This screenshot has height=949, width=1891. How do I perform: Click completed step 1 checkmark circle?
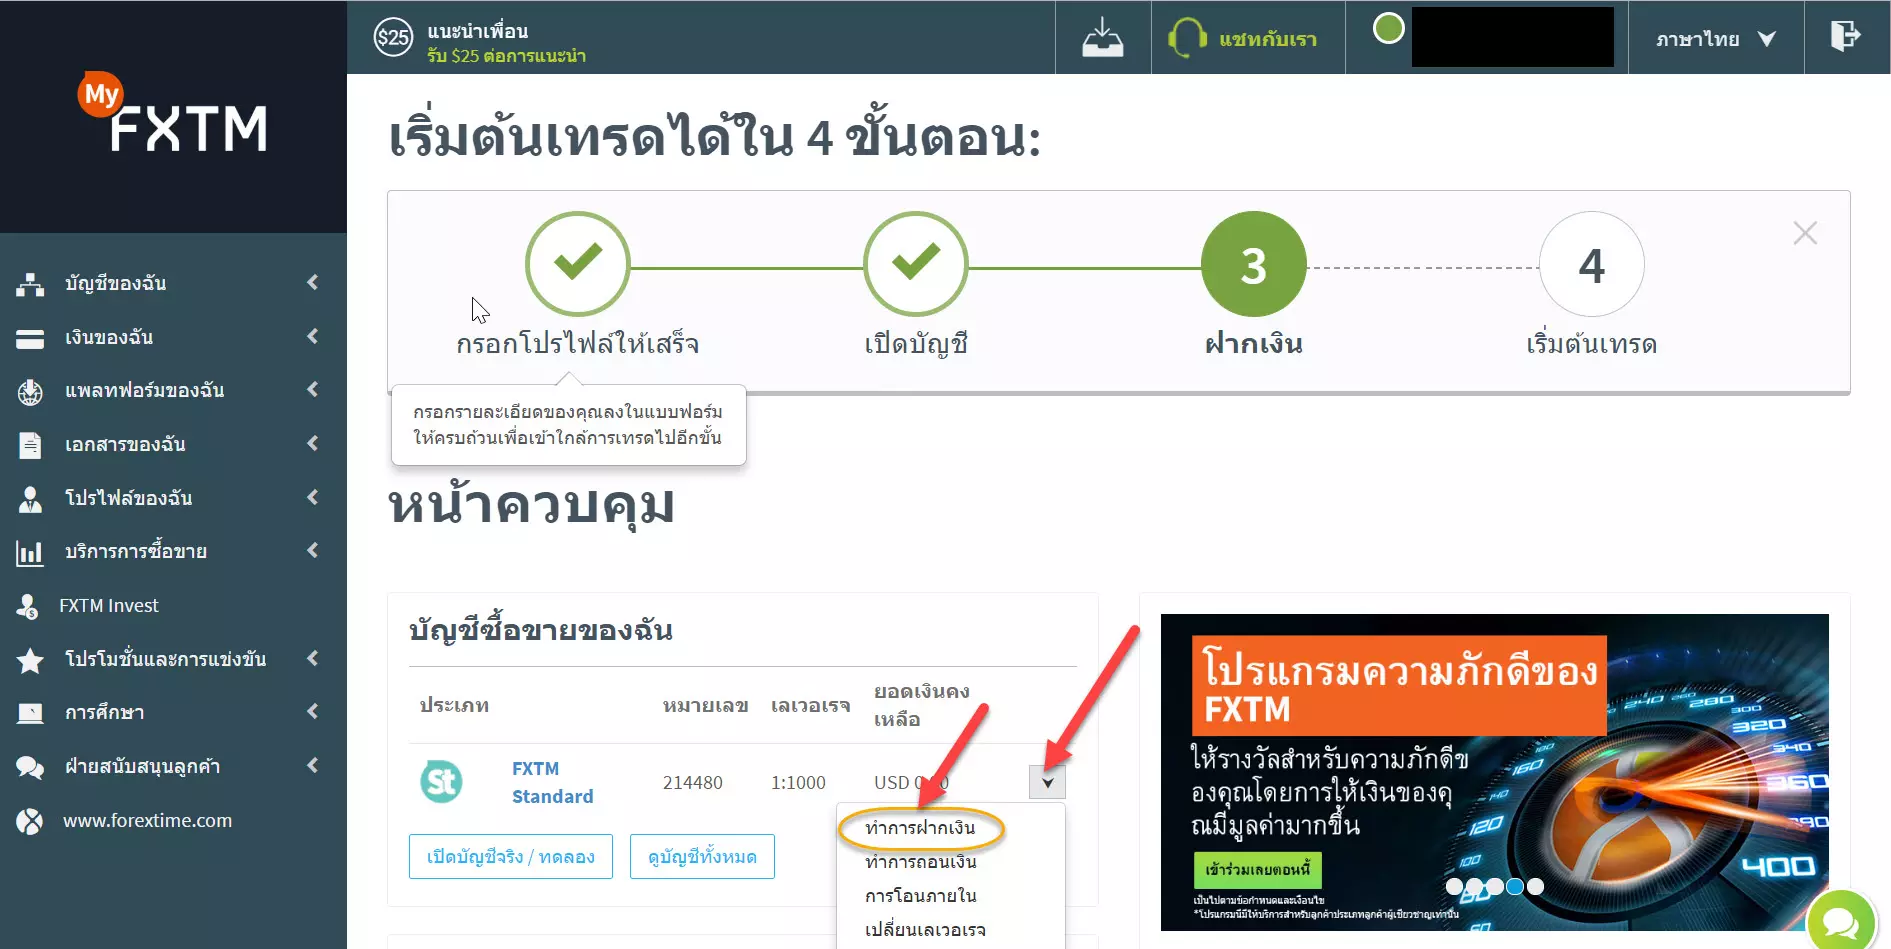578,264
